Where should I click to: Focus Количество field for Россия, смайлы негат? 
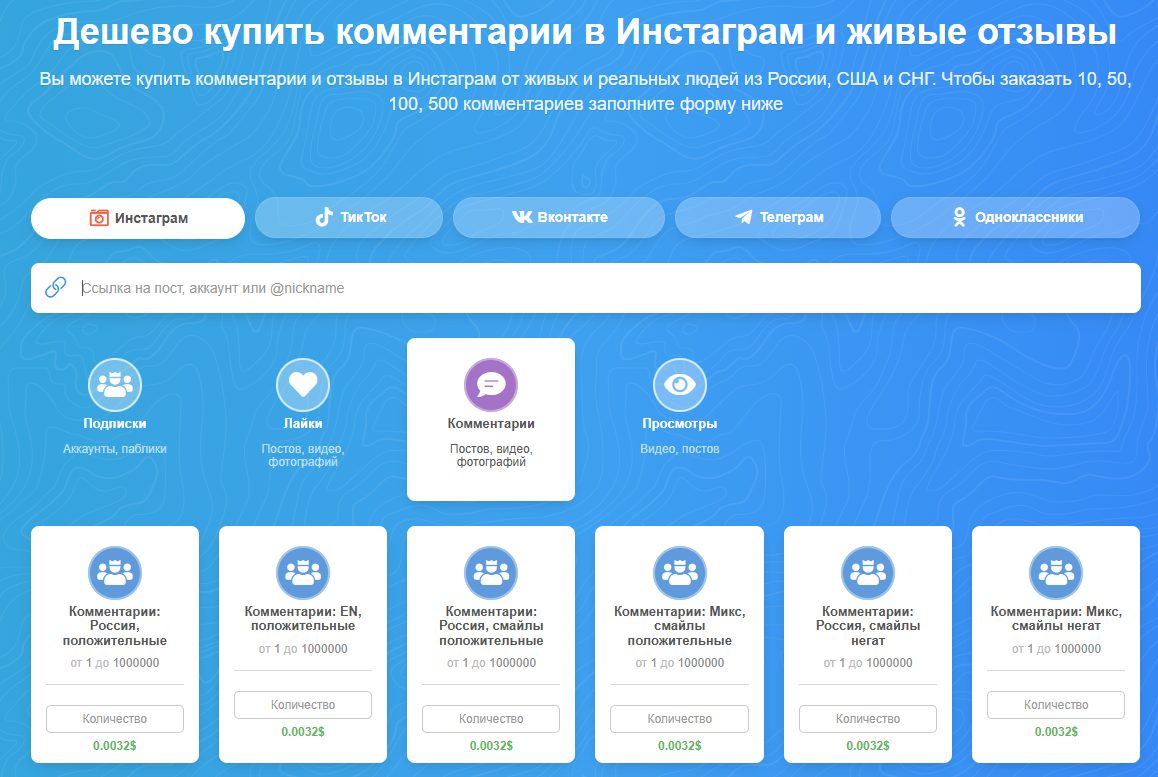(x=868, y=719)
